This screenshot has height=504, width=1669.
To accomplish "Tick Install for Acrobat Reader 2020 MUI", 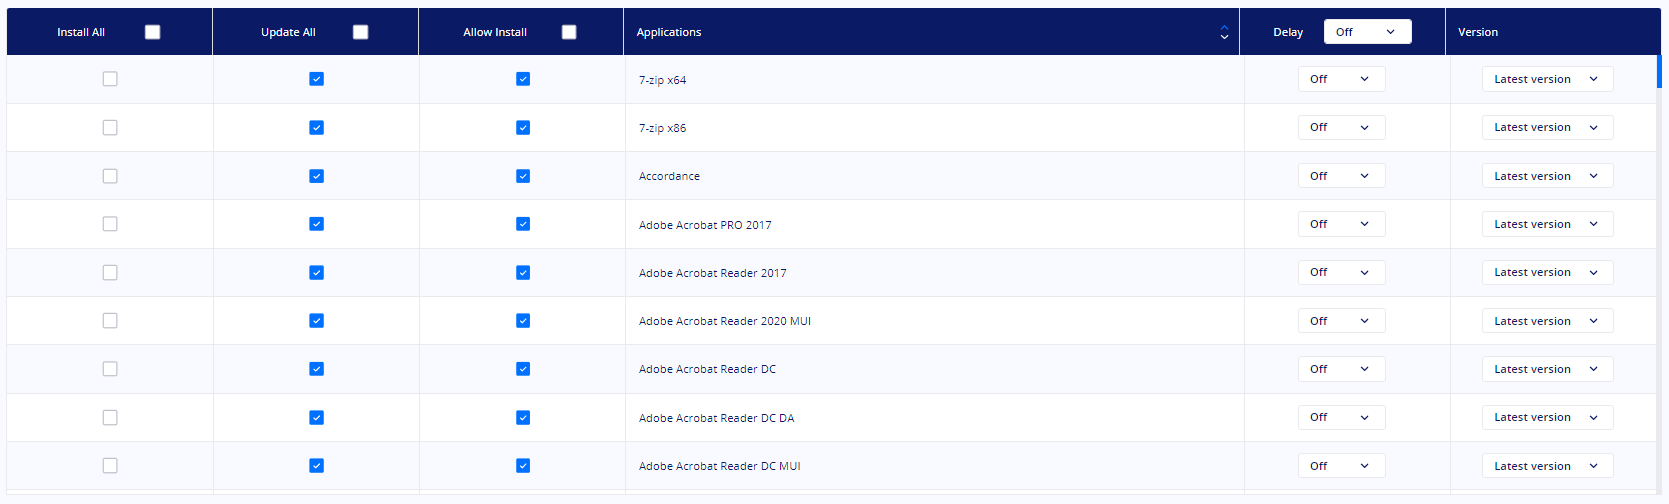I will [110, 321].
